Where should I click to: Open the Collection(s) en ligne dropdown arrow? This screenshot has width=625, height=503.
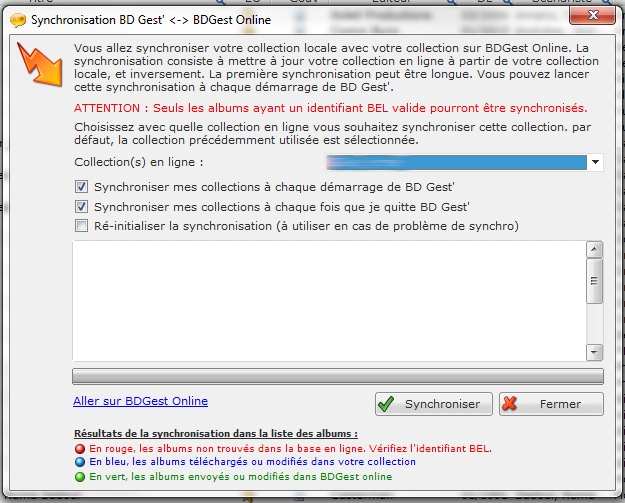click(595, 162)
